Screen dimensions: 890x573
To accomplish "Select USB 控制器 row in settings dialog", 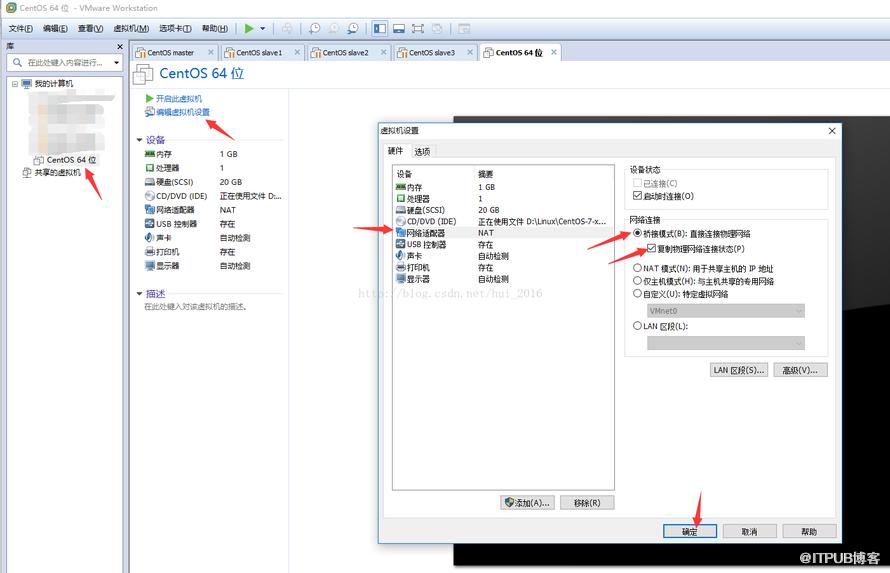I will point(502,245).
